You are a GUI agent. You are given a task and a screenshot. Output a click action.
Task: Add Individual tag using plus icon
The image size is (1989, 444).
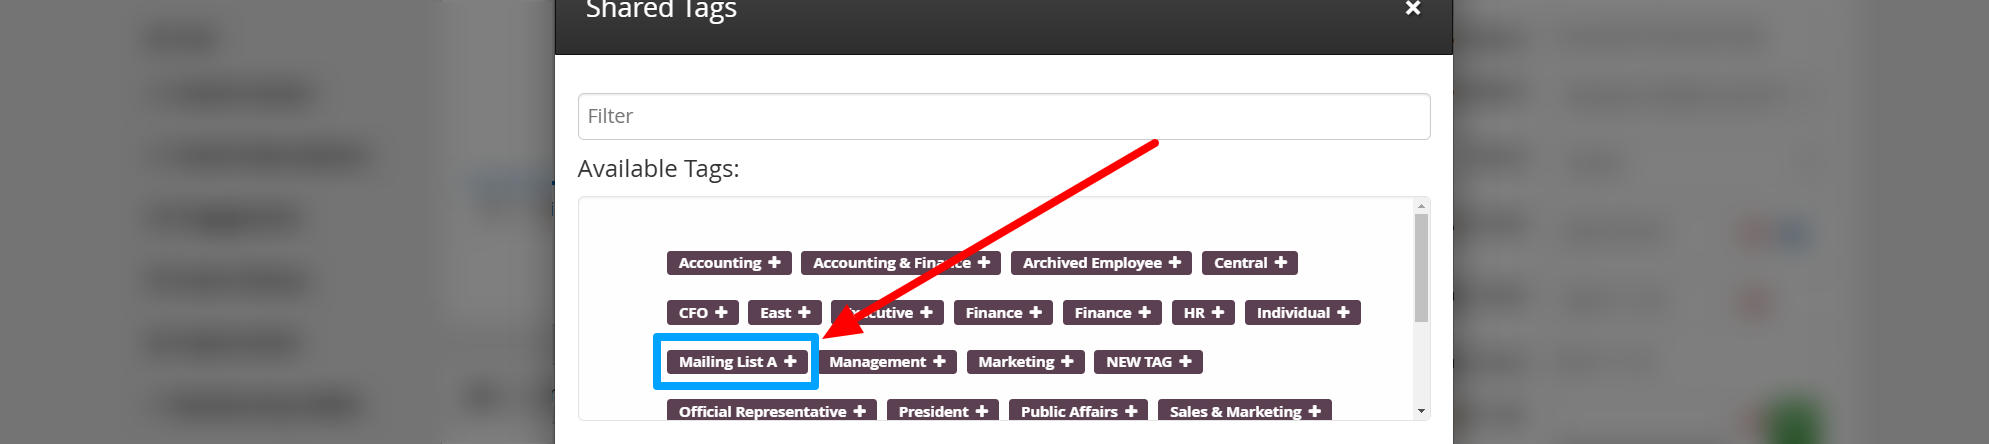1343,313
